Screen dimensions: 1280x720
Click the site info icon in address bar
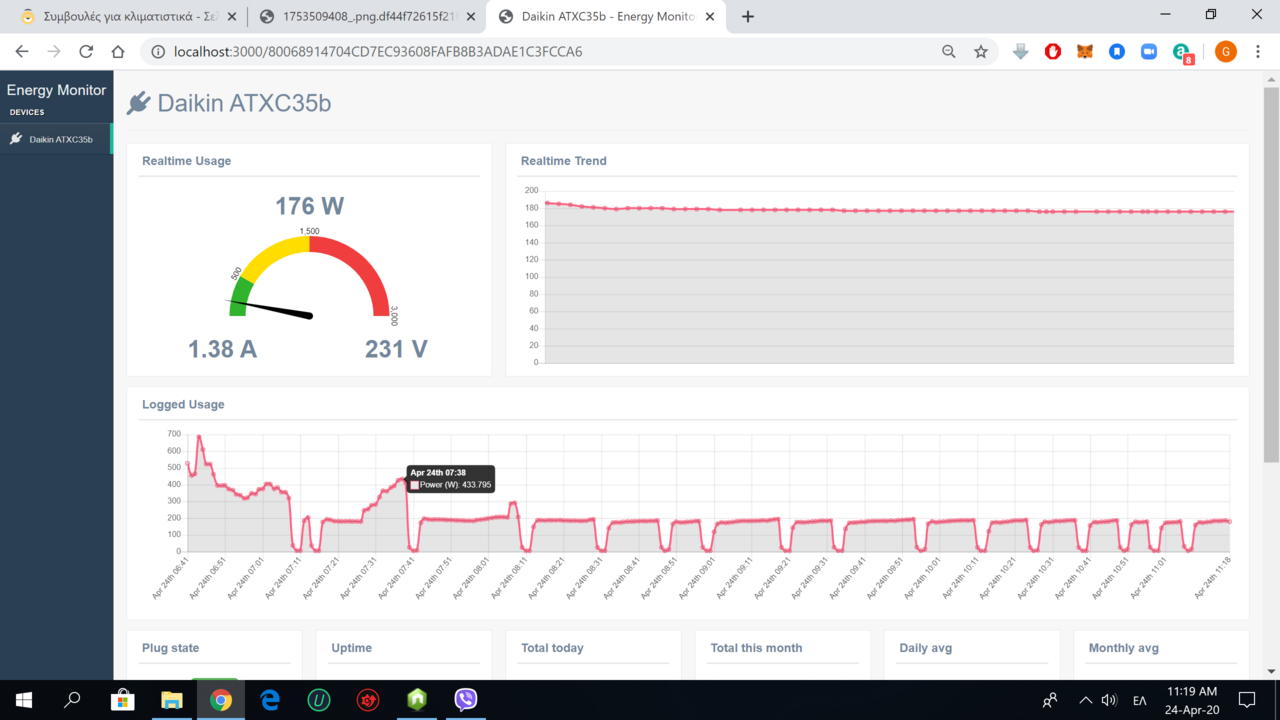click(158, 52)
